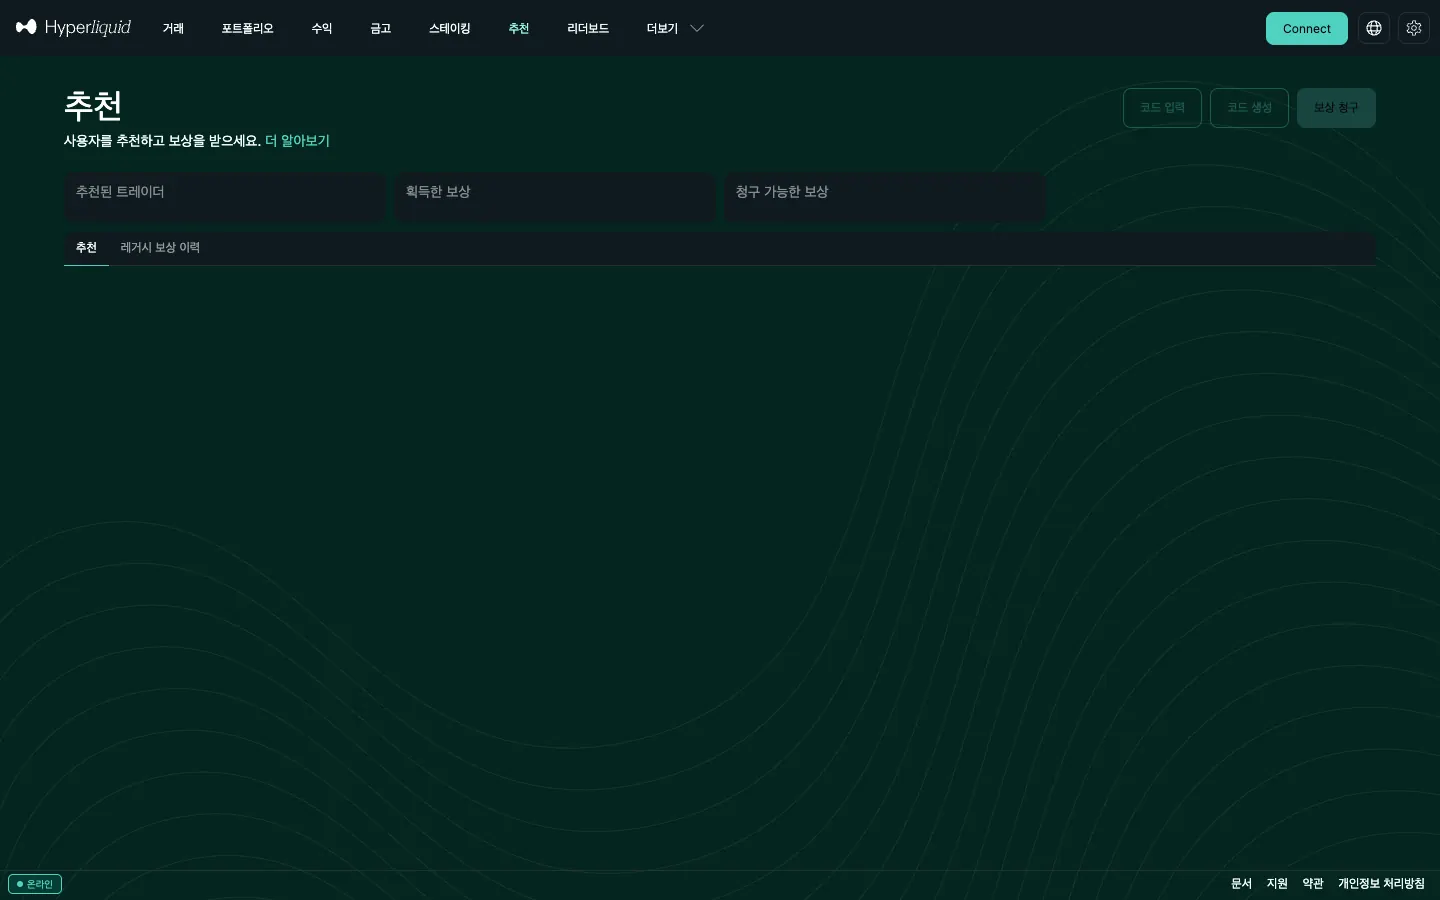Select 추천 in the top navigation bar

point(518,28)
